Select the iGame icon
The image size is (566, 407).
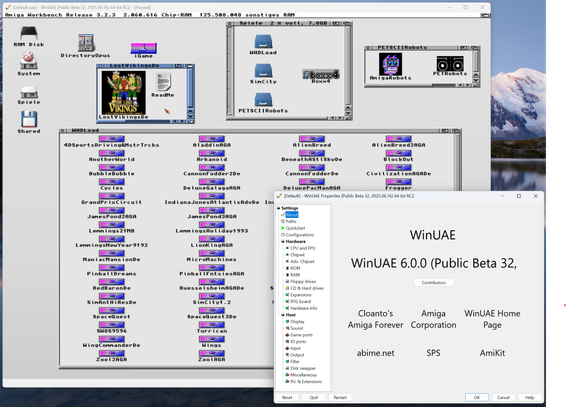click(x=143, y=48)
